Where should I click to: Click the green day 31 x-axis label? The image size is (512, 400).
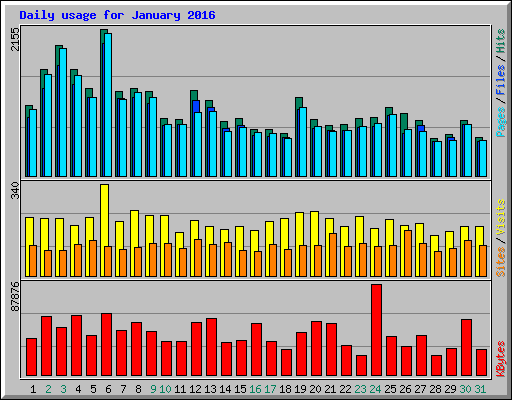[x=480, y=389]
